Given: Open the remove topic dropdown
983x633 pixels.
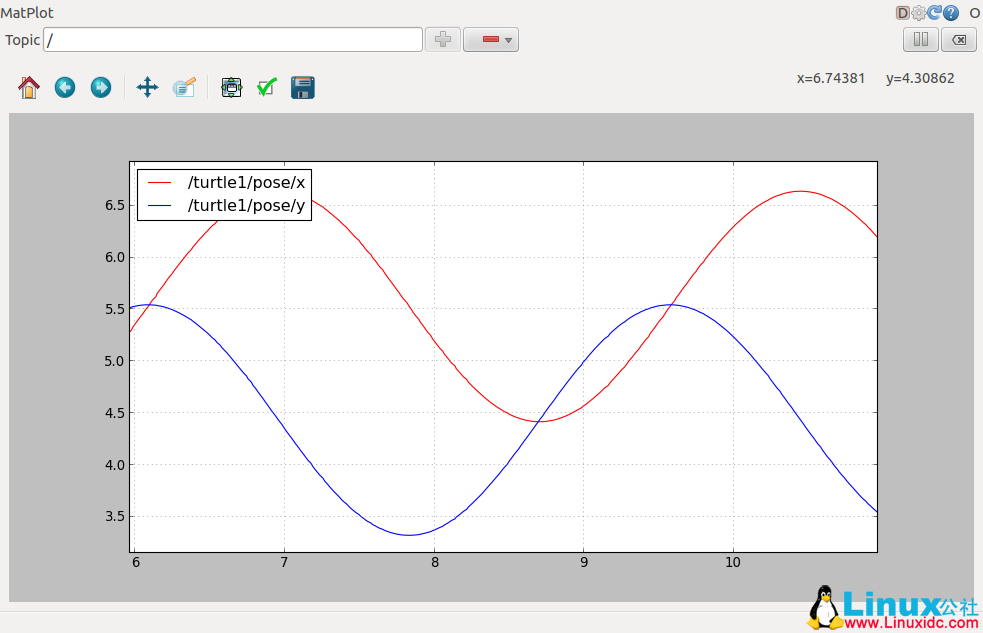Looking at the screenshot, I should click(x=491, y=39).
